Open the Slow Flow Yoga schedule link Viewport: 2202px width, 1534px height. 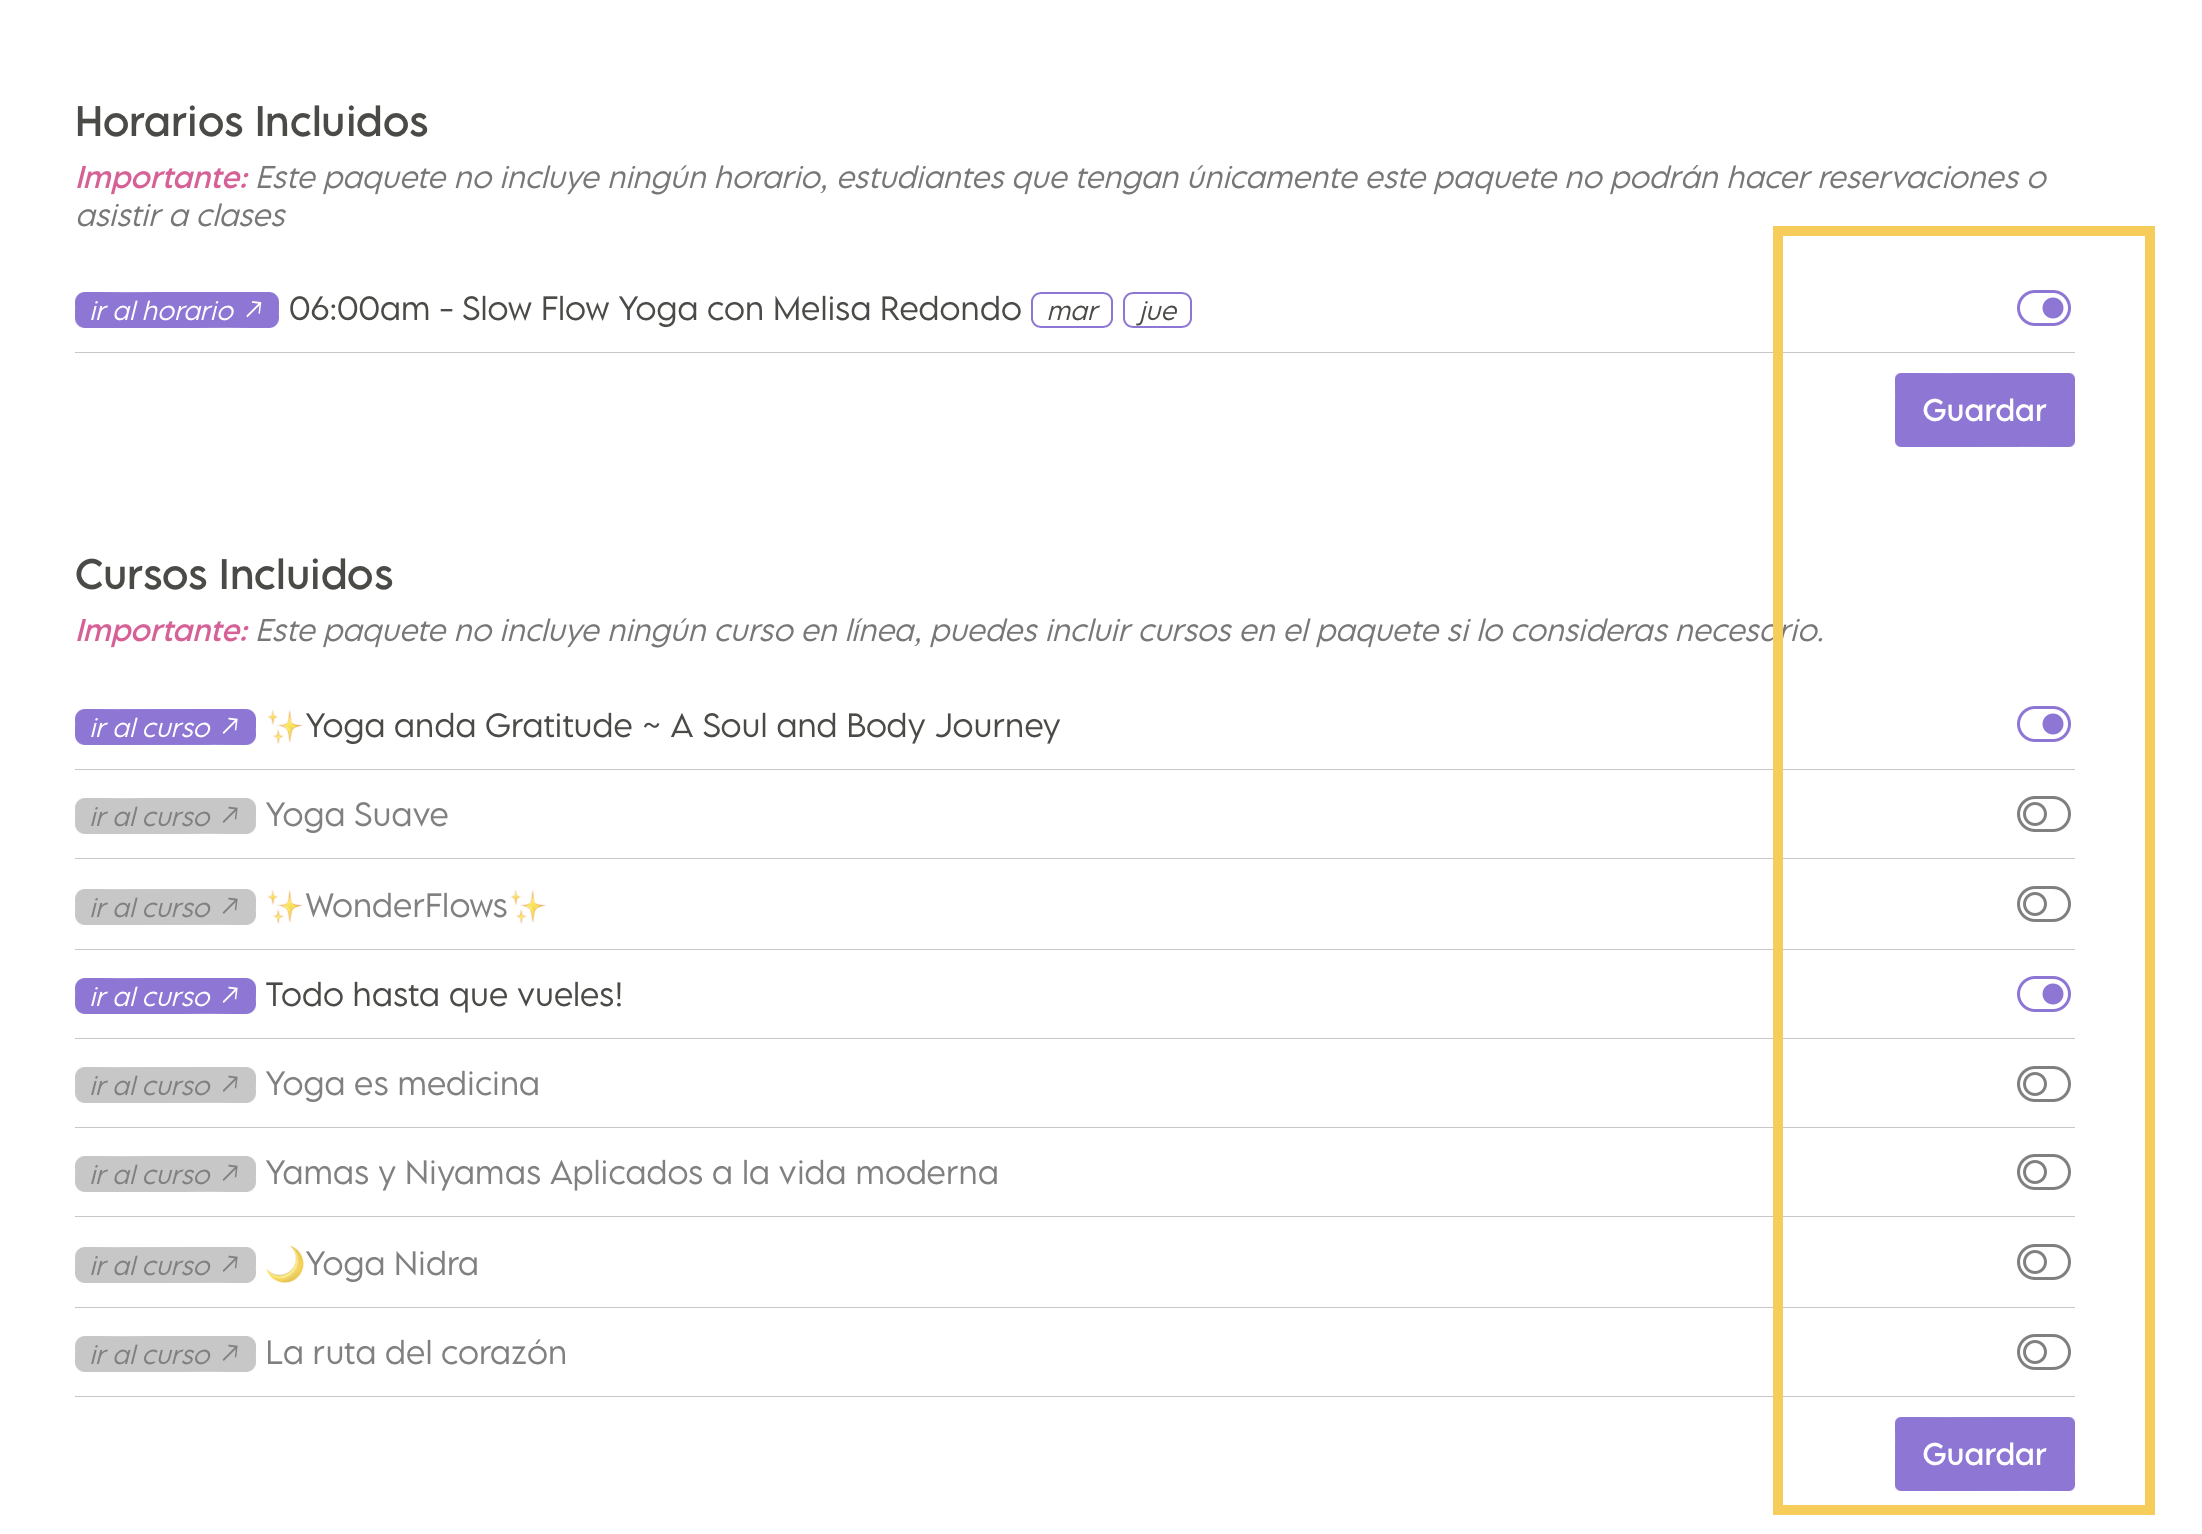point(176,310)
